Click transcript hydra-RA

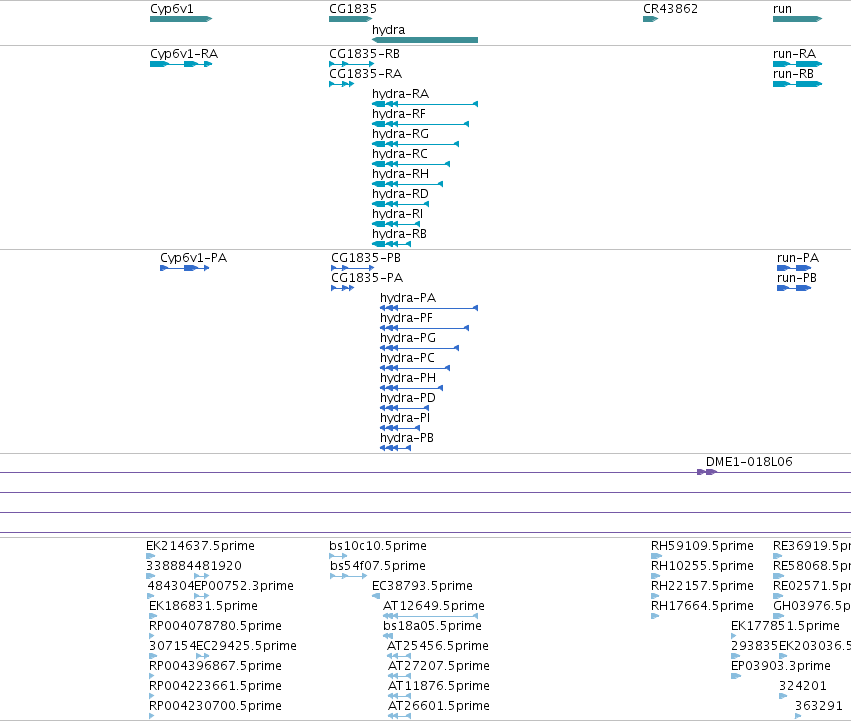tap(425, 104)
